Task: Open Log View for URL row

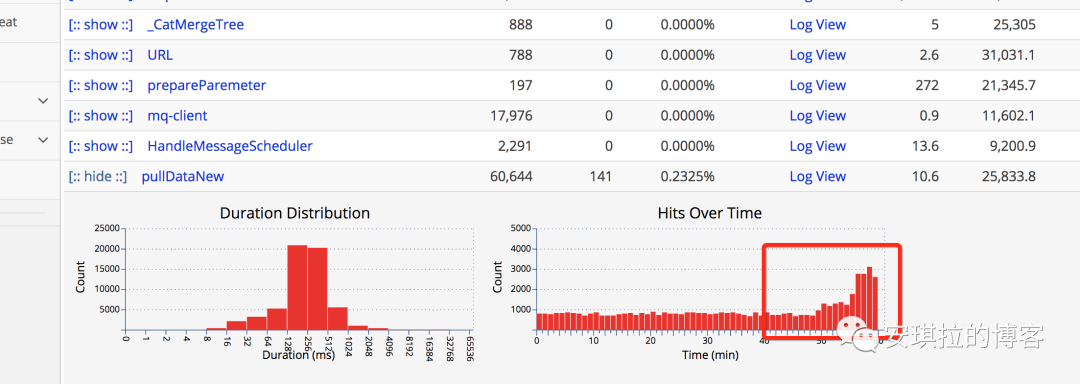Action: tap(818, 55)
